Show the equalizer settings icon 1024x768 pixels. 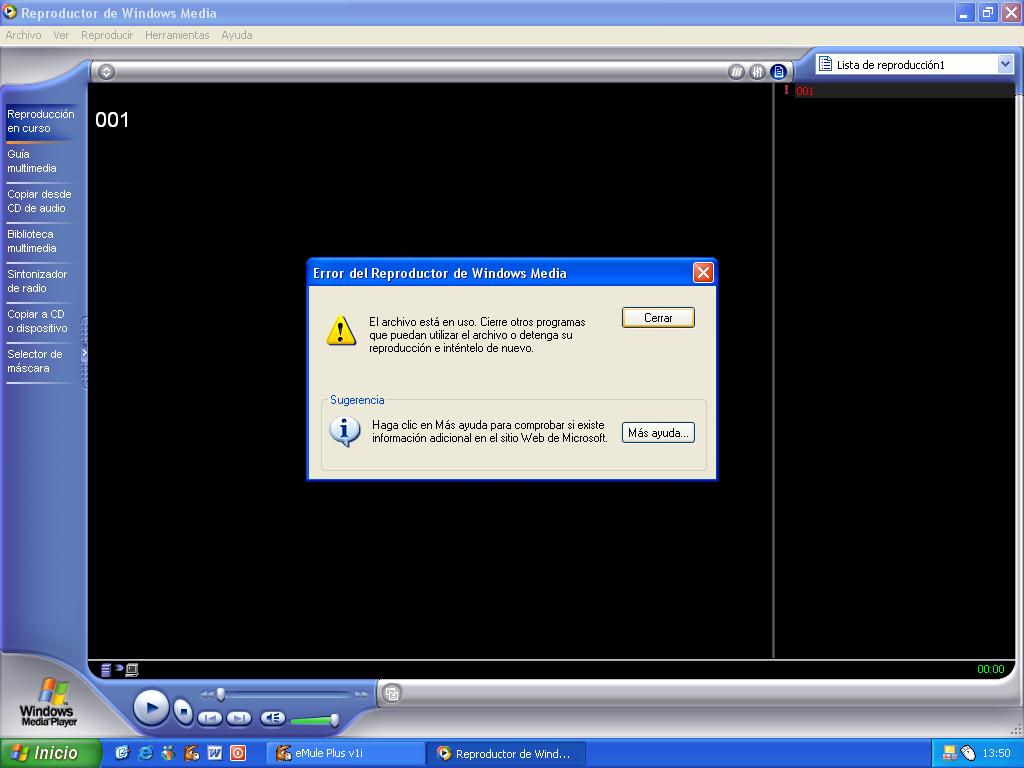757,72
